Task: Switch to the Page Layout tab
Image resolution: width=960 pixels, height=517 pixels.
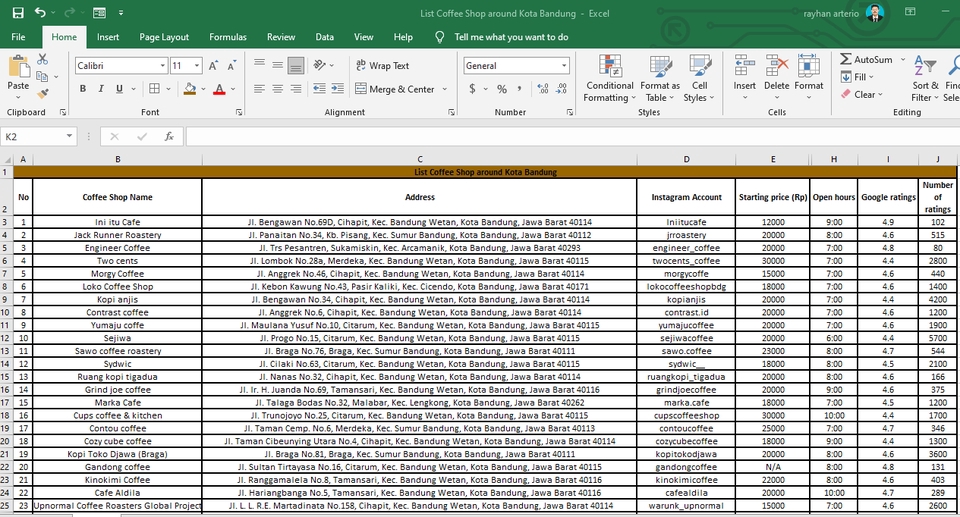Action: coord(164,37)
